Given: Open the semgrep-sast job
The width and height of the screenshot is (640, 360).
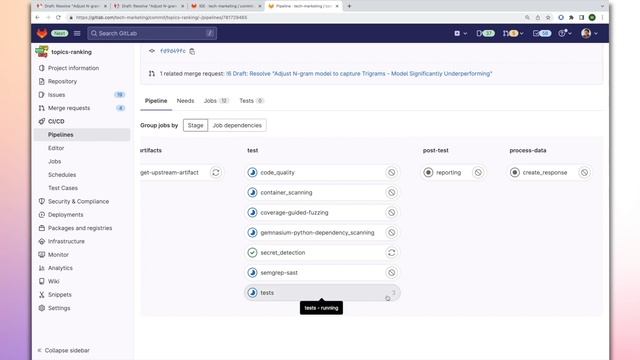Looking at the screenshot, I should click(x=279, y=273).
